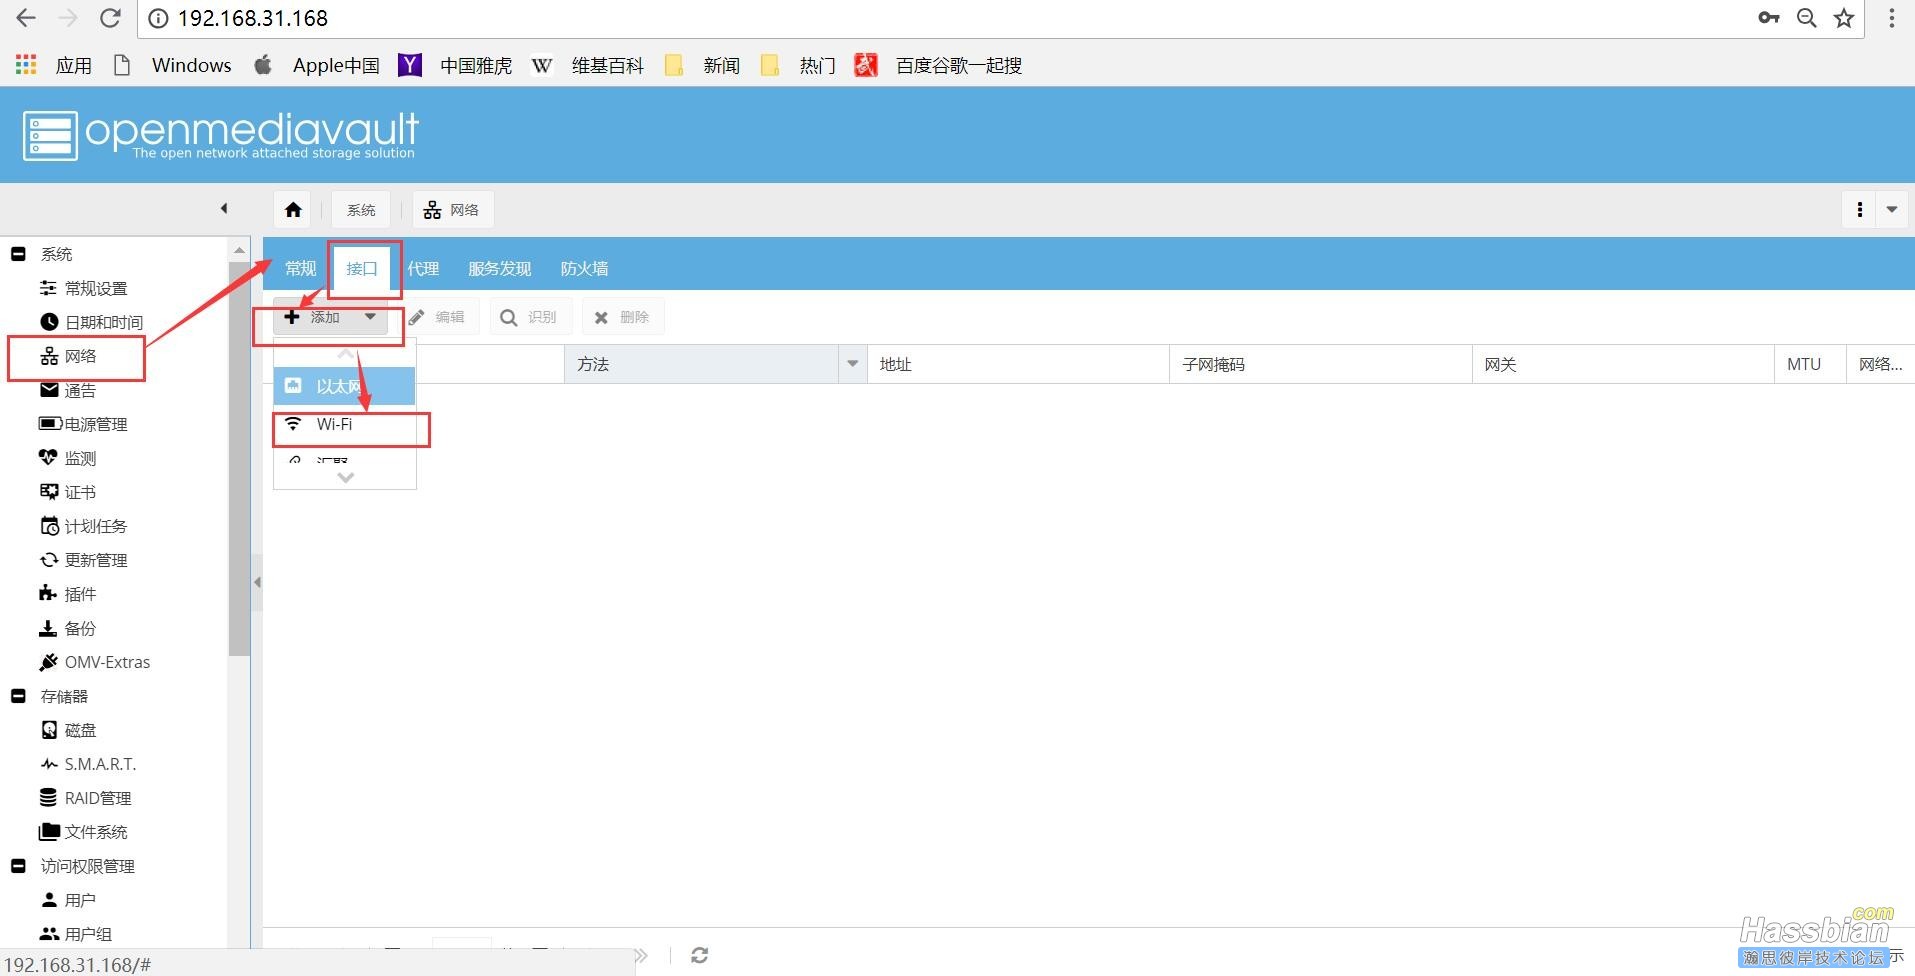This screenshot has width=1915, height=976.
Task: Sort by the 地址 column header
Action: (1018, 364)
